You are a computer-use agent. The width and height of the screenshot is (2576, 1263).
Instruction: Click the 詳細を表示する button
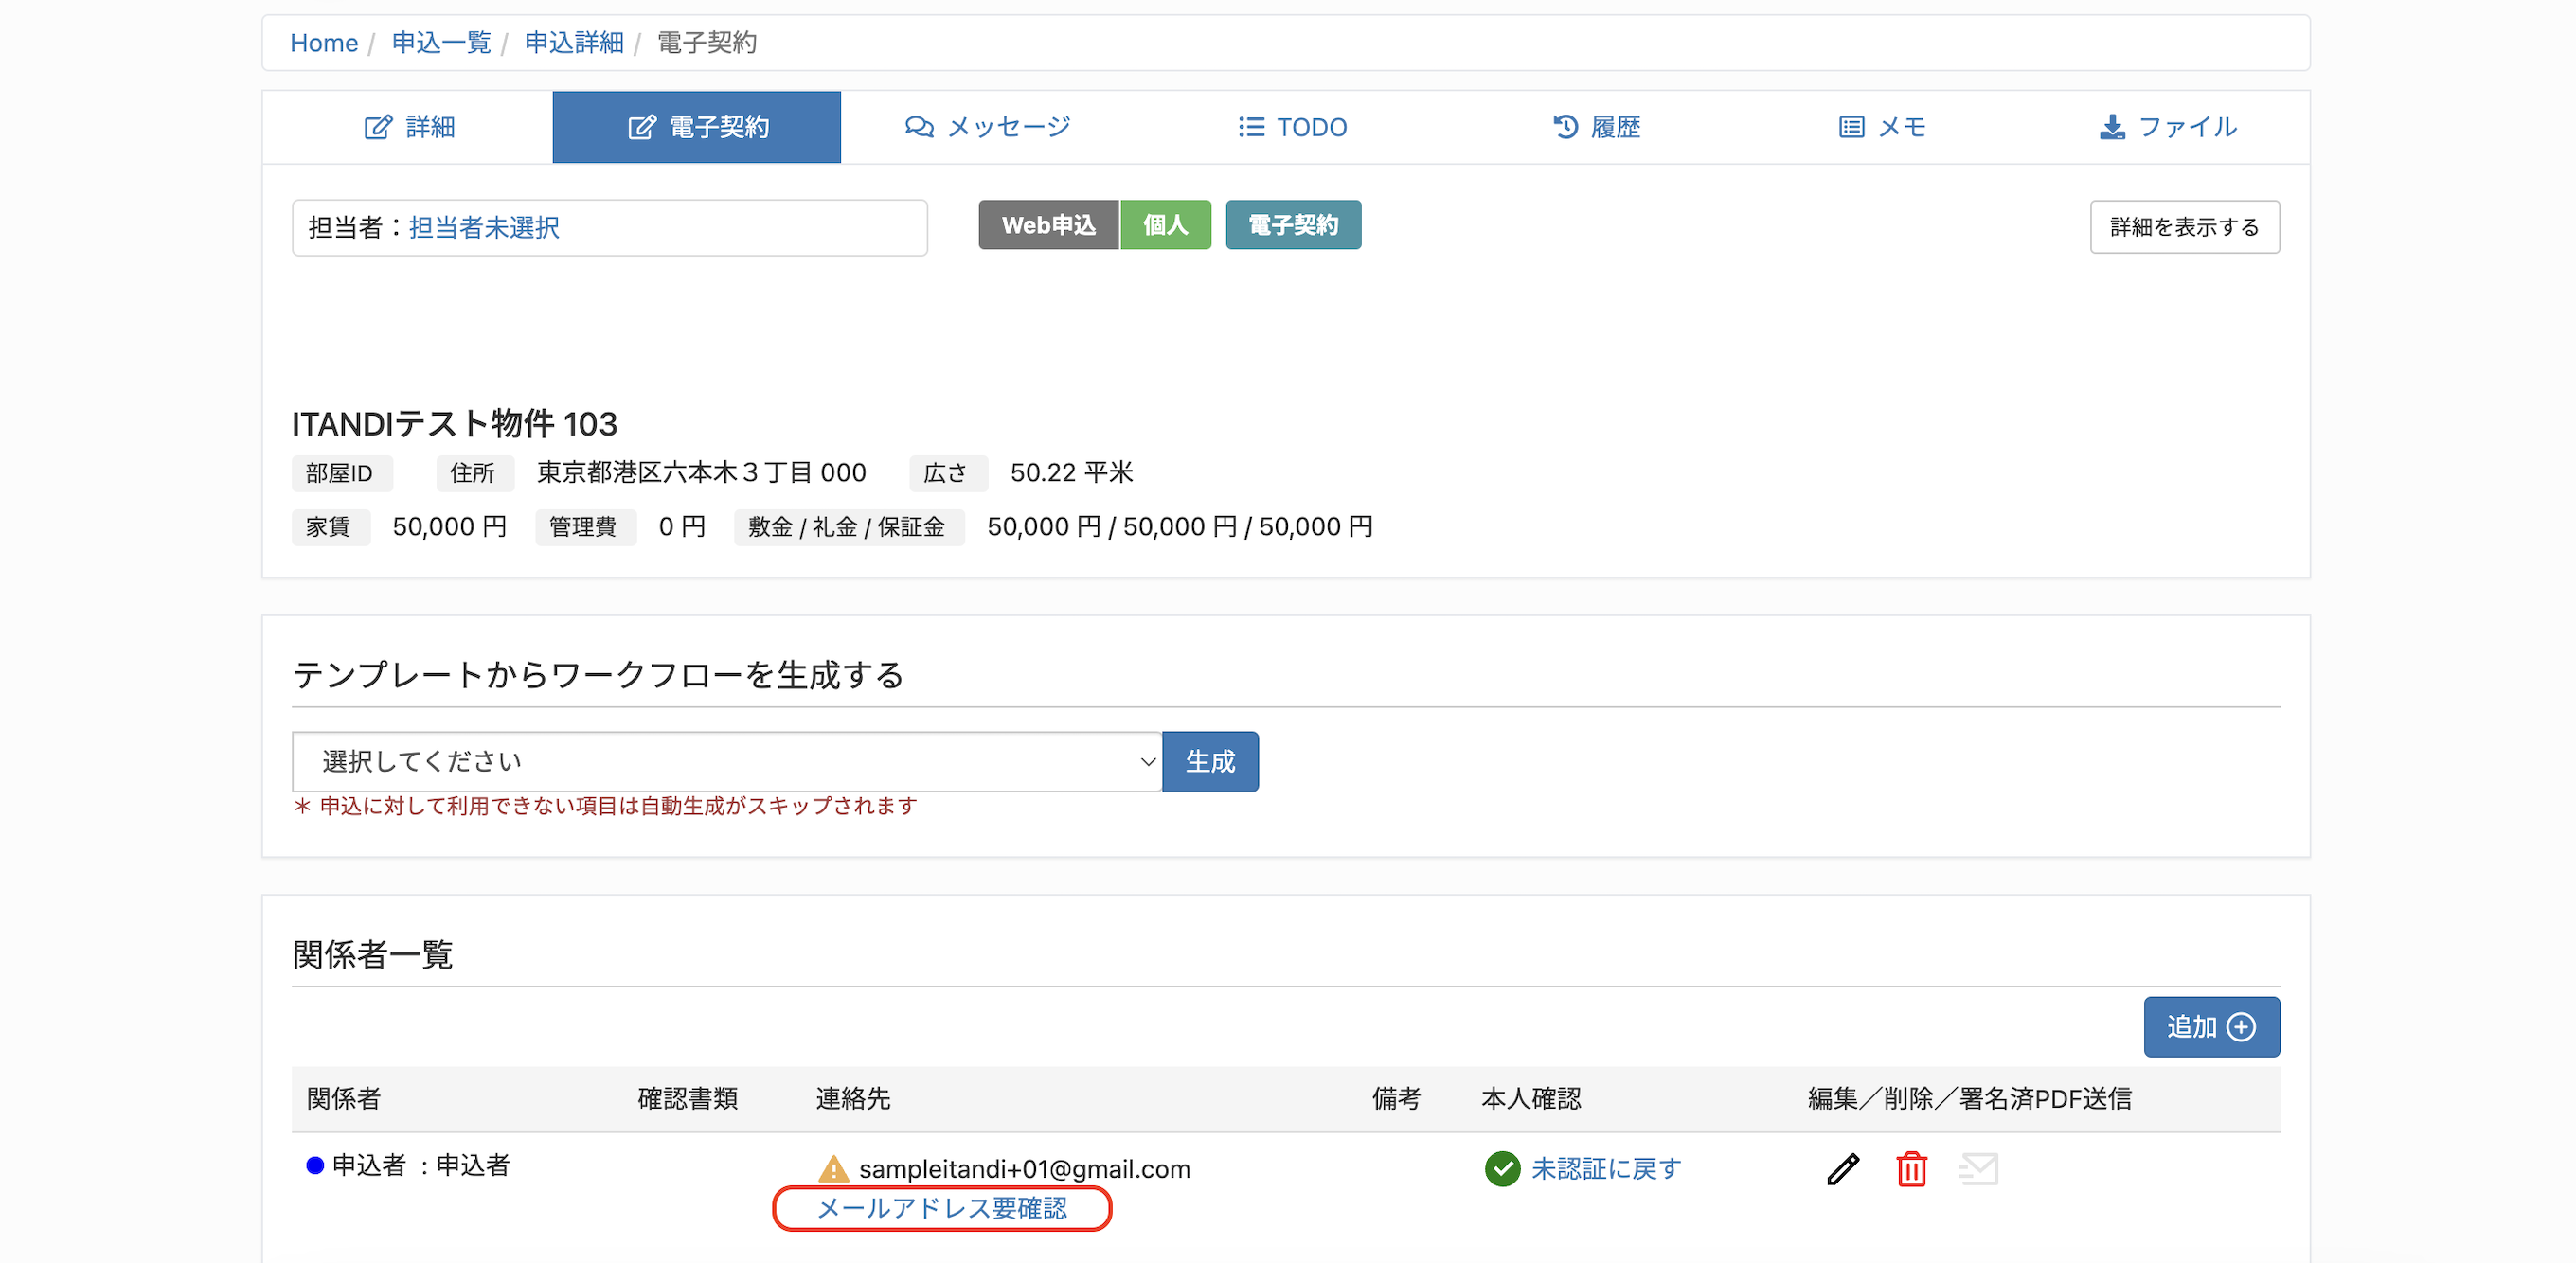[x=2184, y=227]
